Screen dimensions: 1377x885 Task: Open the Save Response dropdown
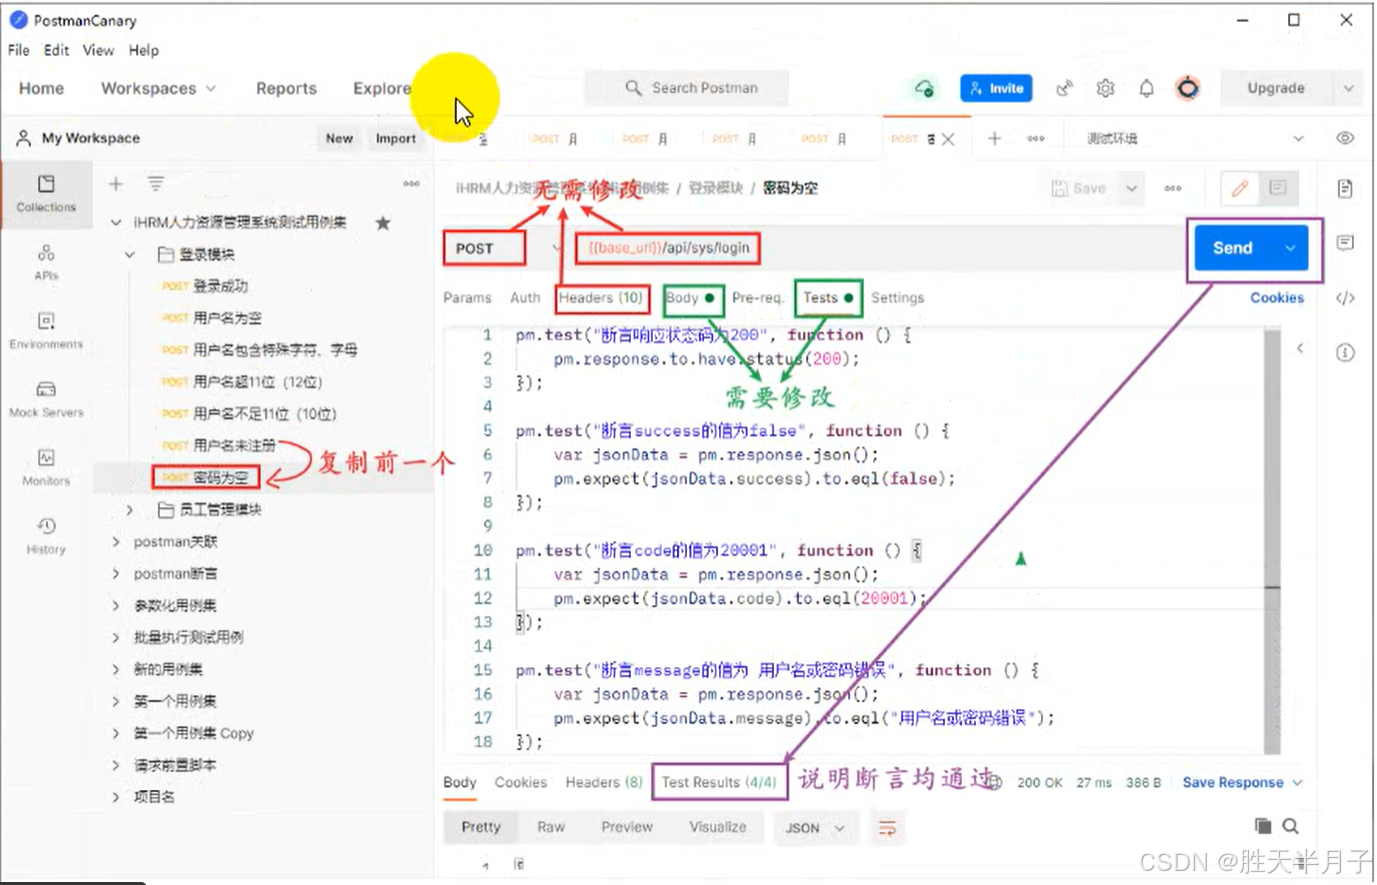click(x=1242, y=782)
